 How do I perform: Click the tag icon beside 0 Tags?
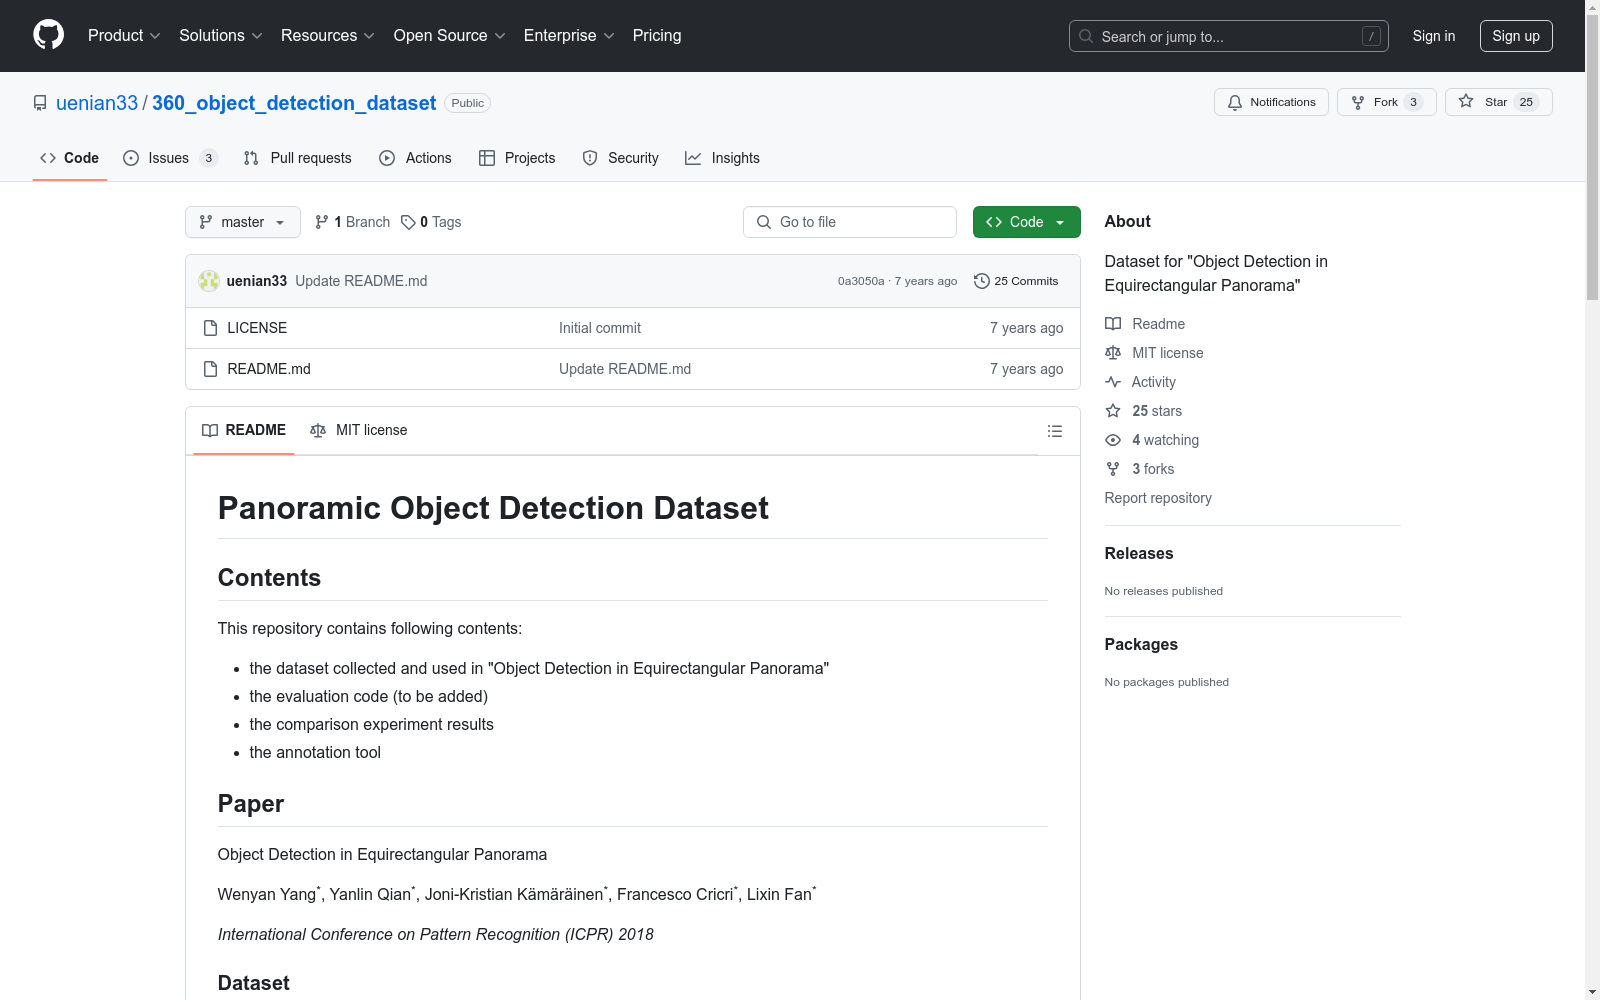pyautogui.click(x=408, y=222)
